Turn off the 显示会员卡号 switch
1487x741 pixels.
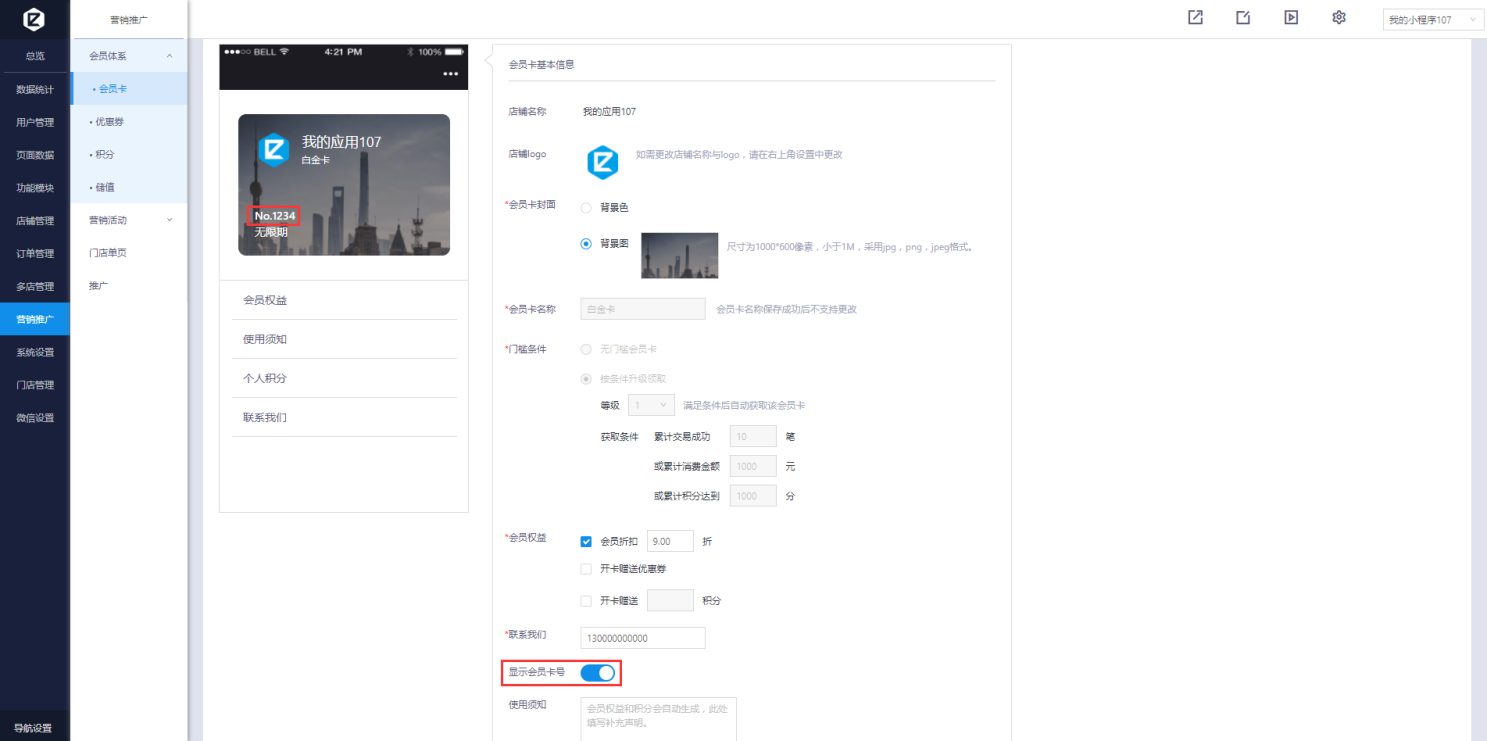coord(597,673)
